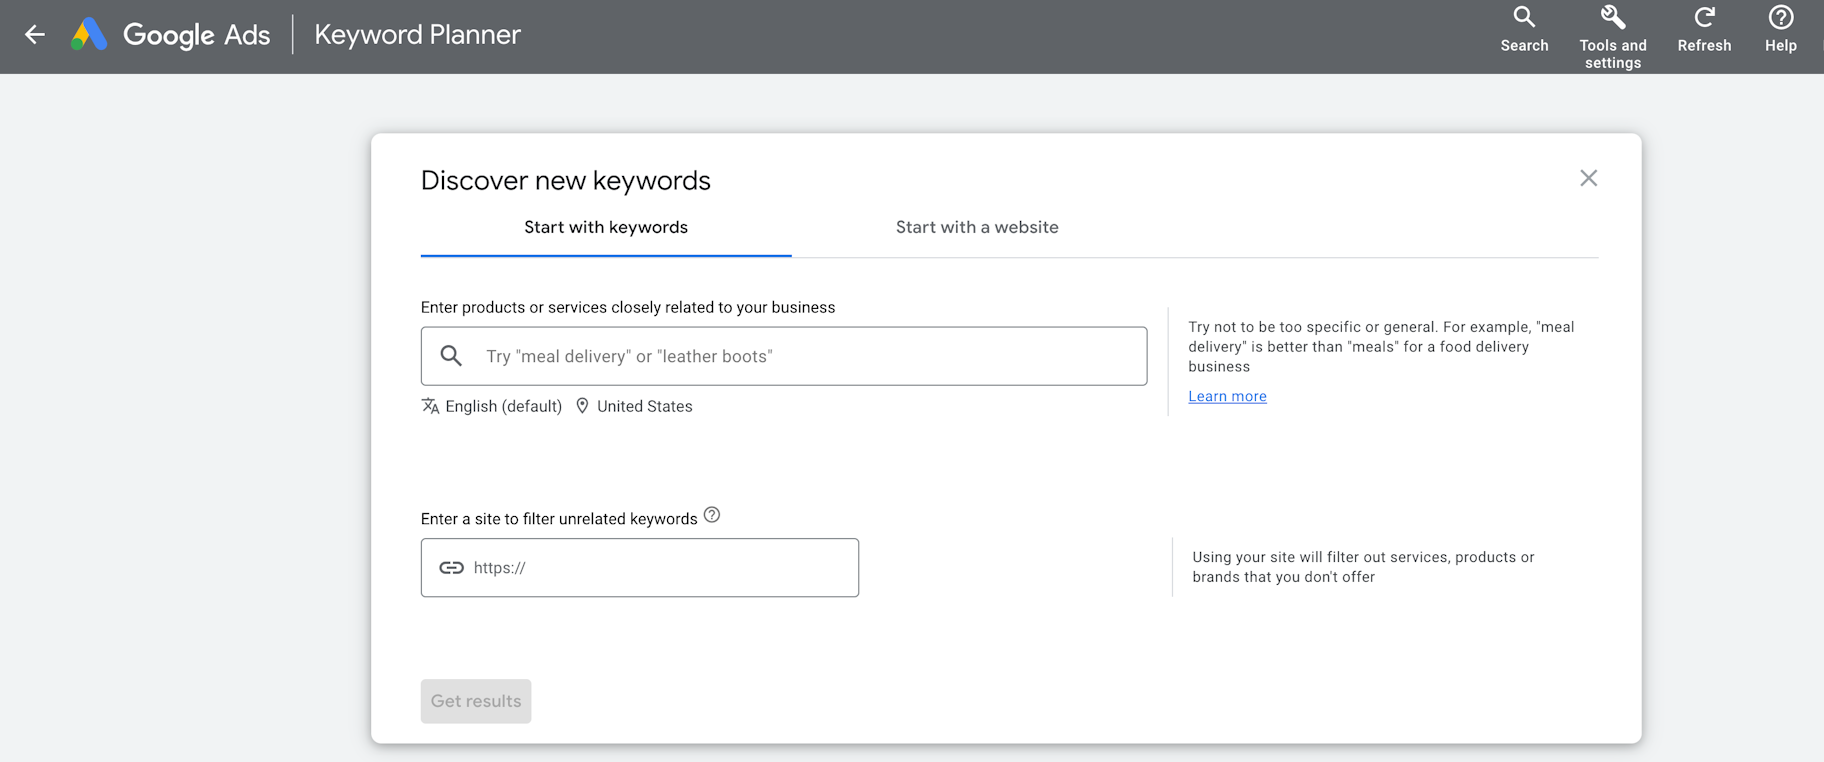
Task: Open the Search tool in header
Action: (1524, 30)
